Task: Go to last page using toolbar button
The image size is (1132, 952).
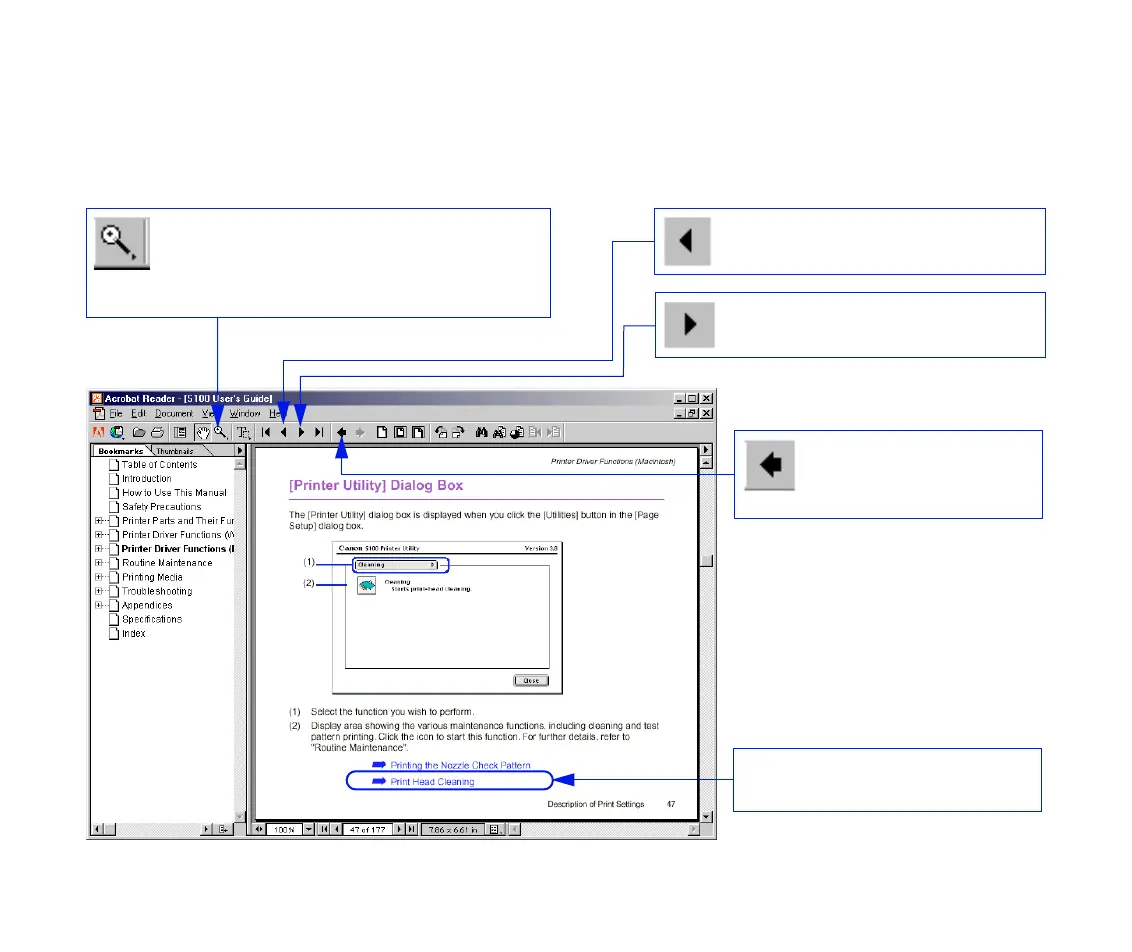Action: pyautogui.click(x=318, y=432)
